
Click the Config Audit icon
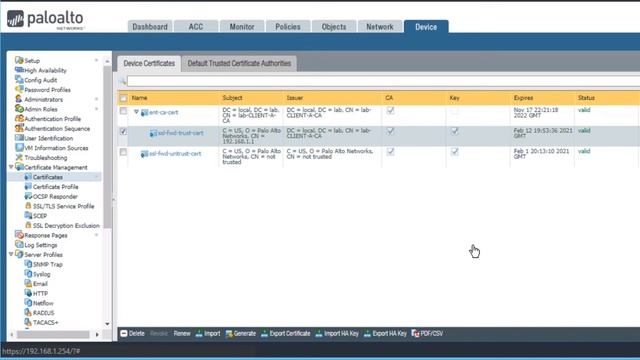click(19, 80)
